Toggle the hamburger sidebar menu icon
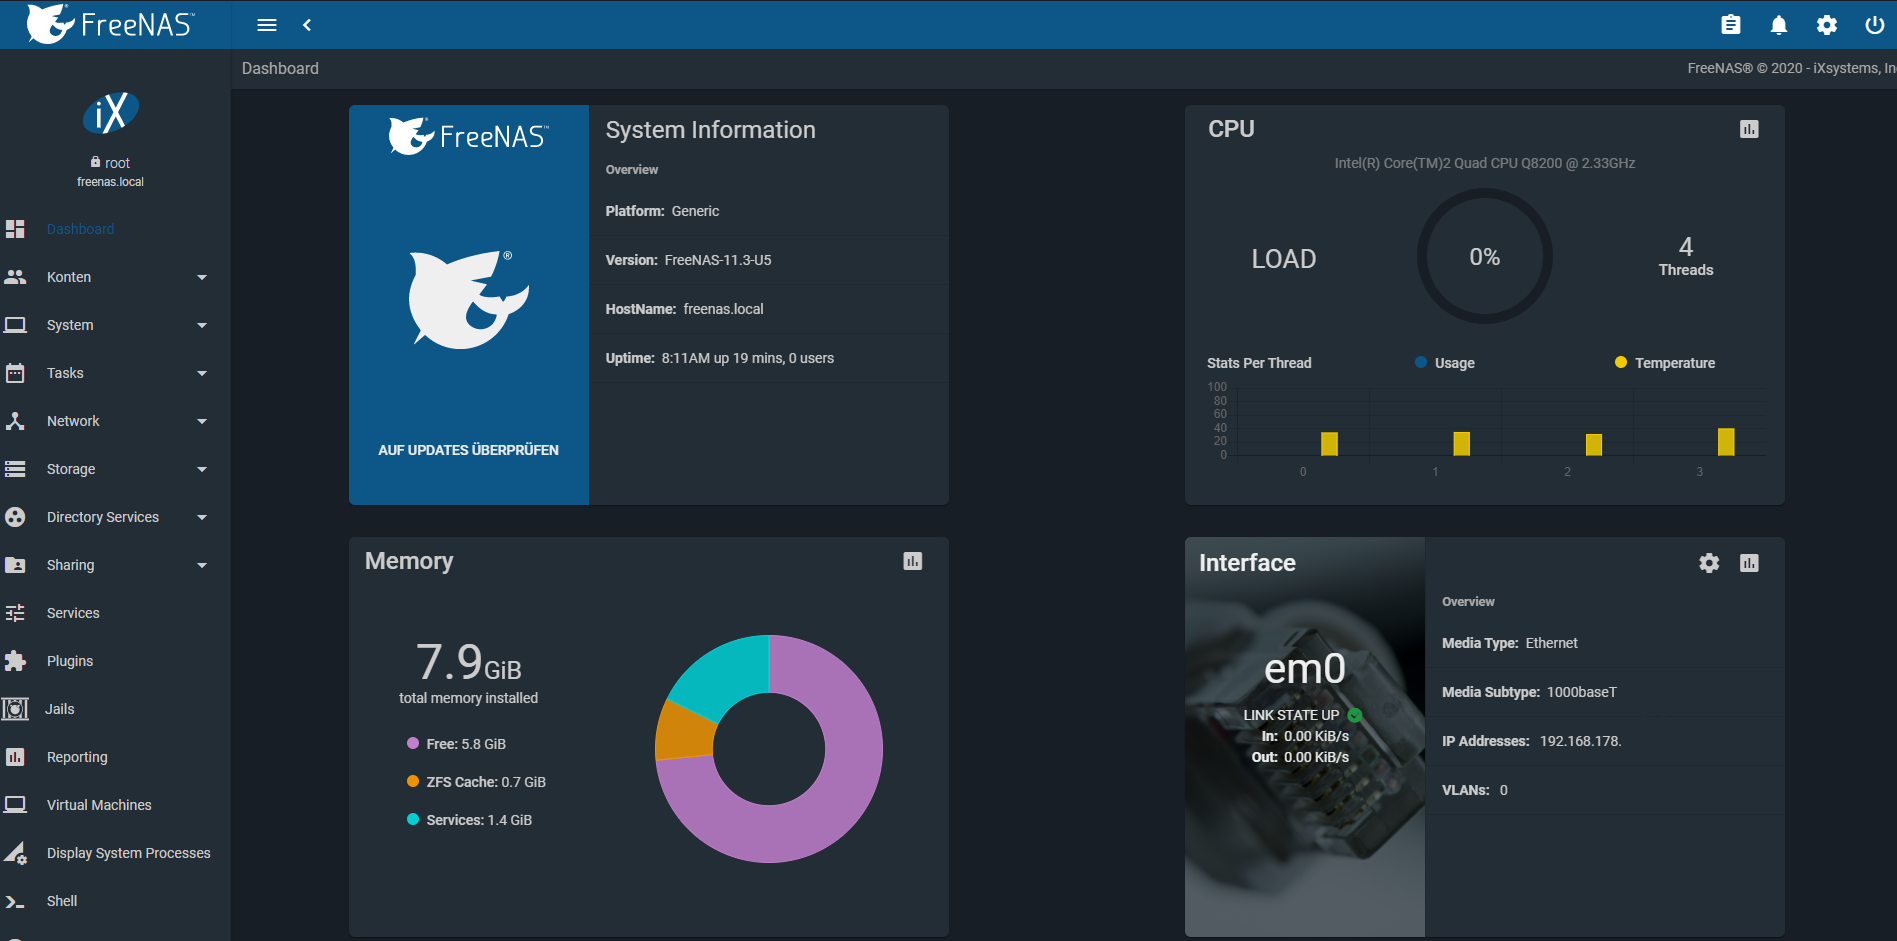 pyautogui.click(x=267, y=25)
